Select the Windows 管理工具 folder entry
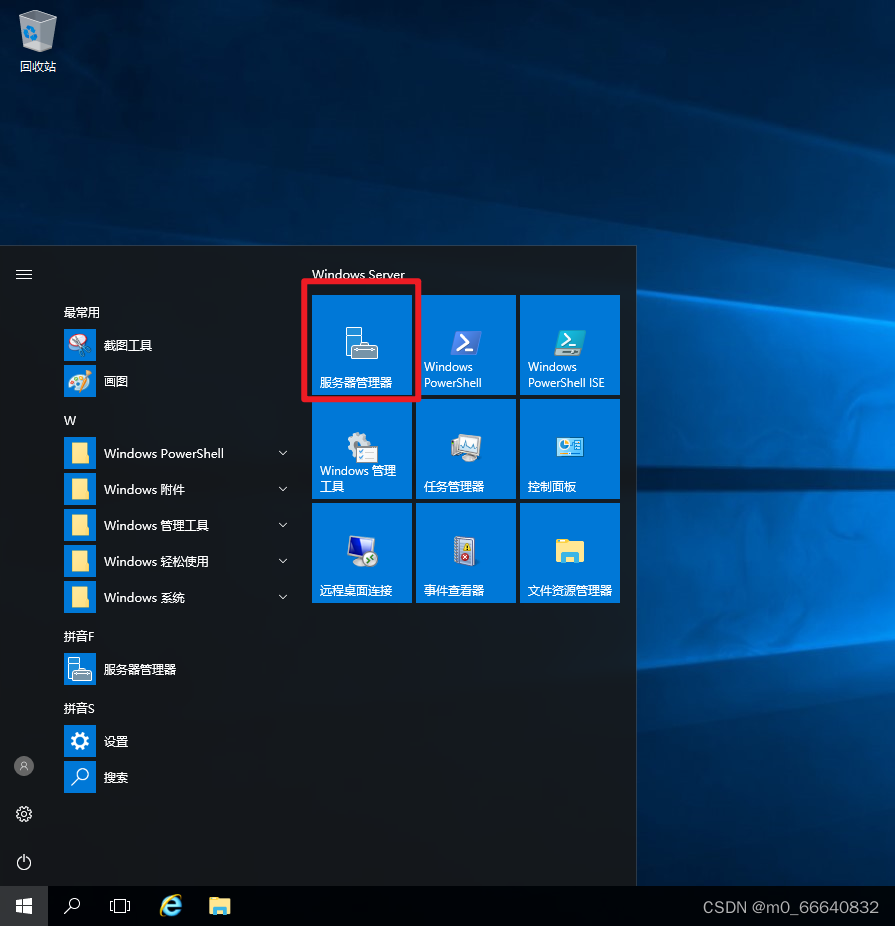895x926 pixels. tap(177, 525)
